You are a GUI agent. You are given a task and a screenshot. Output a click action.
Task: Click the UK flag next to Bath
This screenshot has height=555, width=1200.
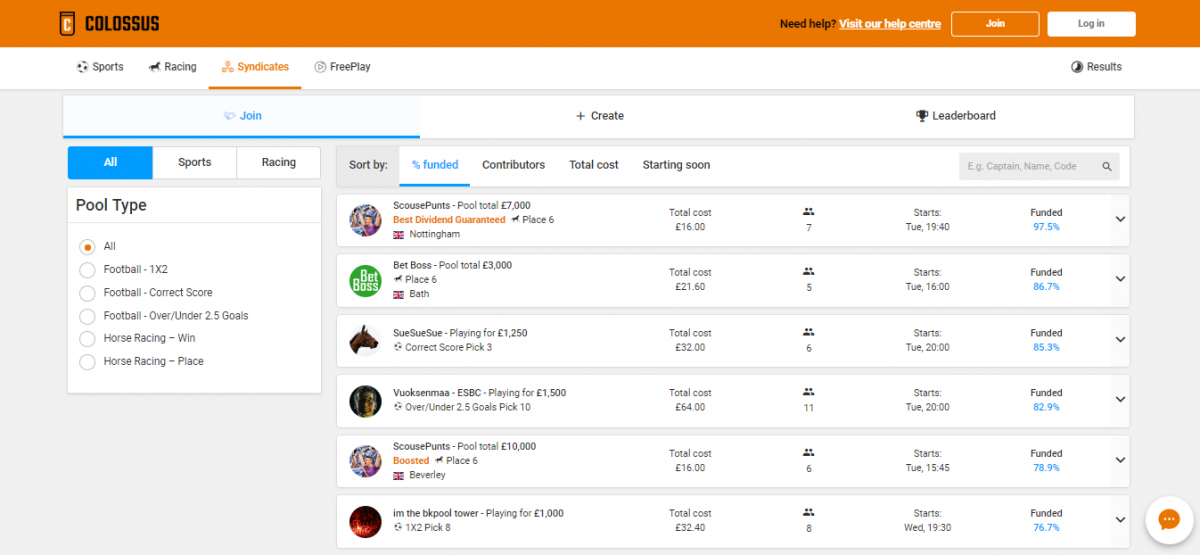point(399,294)
